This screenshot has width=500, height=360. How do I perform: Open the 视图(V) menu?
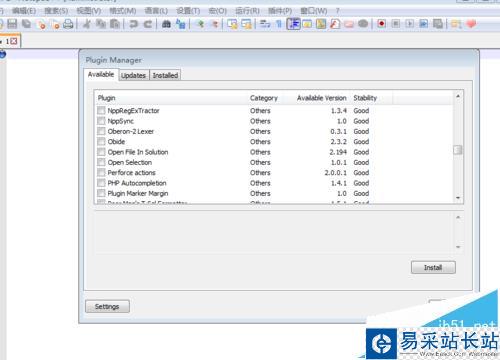tap(89, 11)
